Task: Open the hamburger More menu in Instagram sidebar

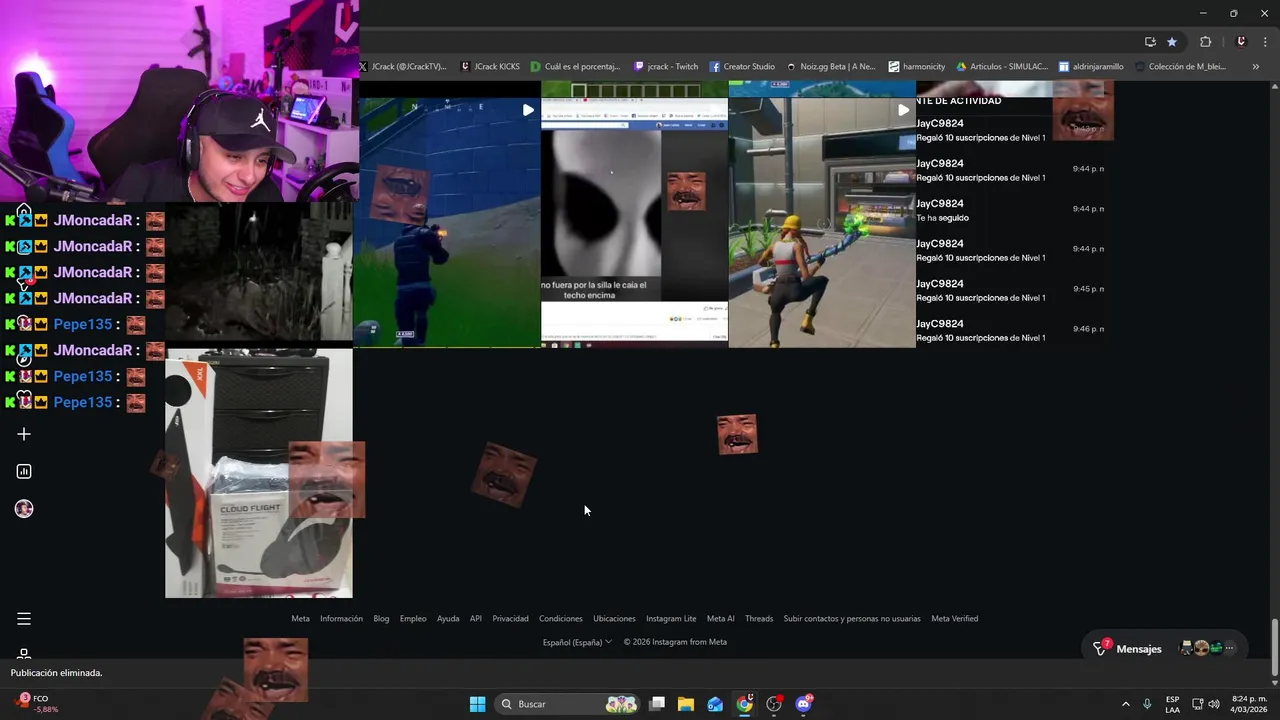Action: (x=24, y=619)
